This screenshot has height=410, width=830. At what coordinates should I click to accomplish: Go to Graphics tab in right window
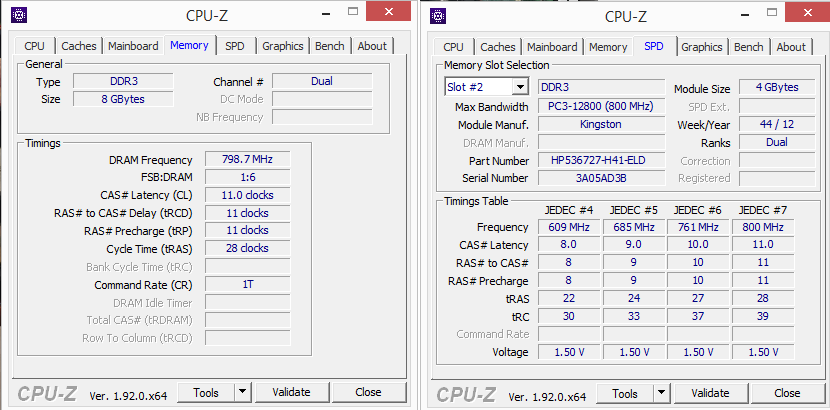pos(702,47)
